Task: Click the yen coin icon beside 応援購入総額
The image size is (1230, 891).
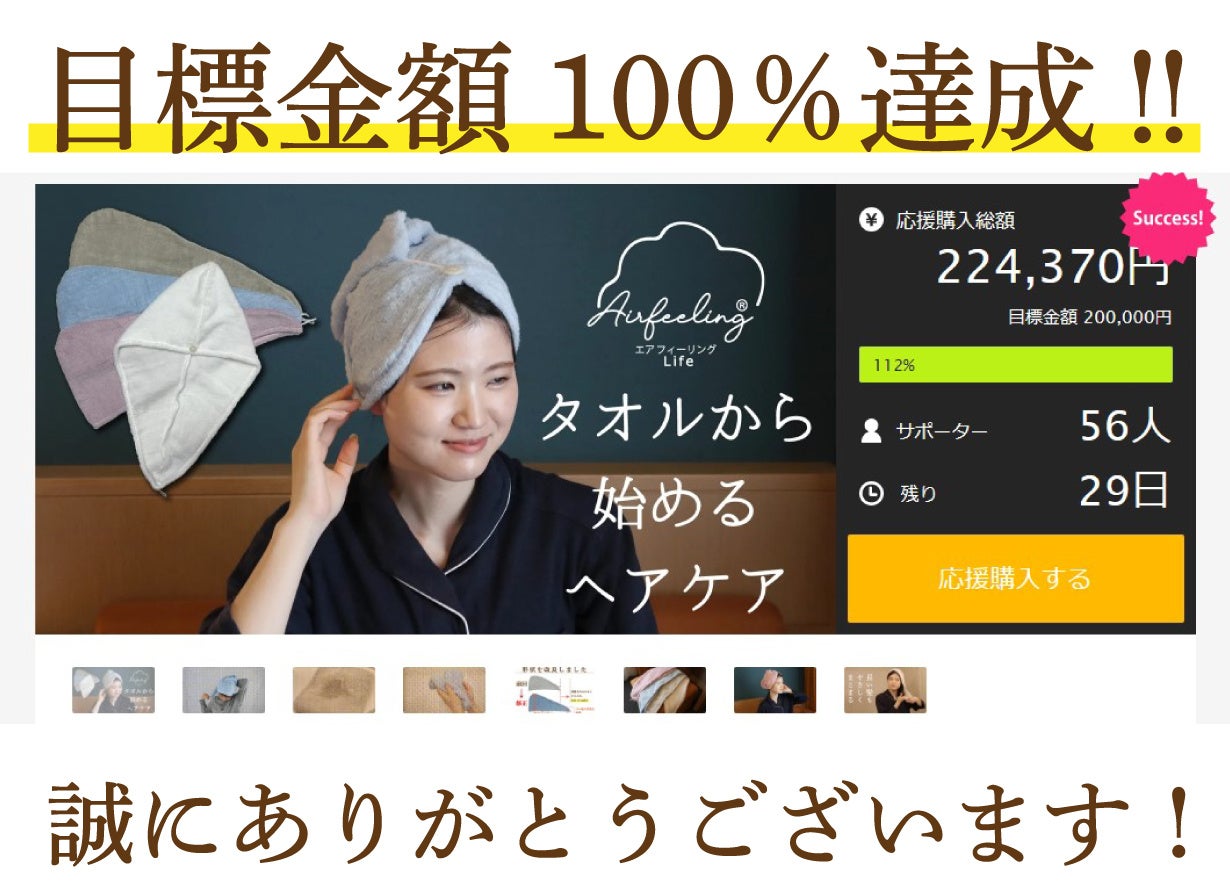Action: click(x=871, y=220)
